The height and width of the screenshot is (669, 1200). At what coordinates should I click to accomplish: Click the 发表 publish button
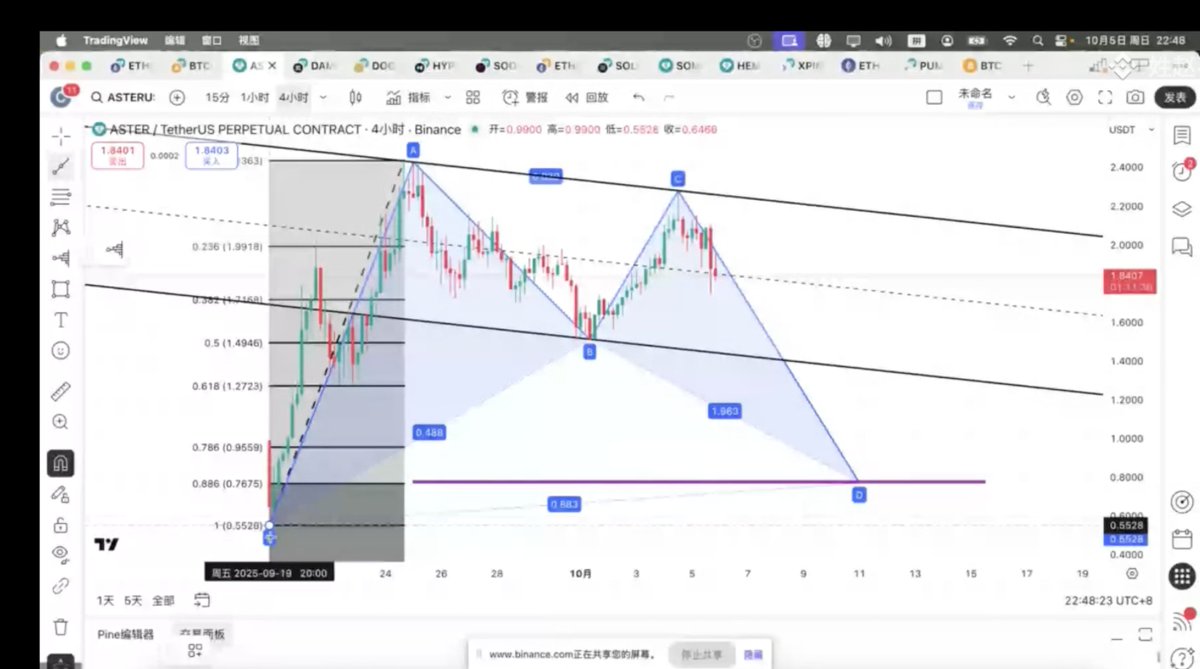coord(1175,97)
